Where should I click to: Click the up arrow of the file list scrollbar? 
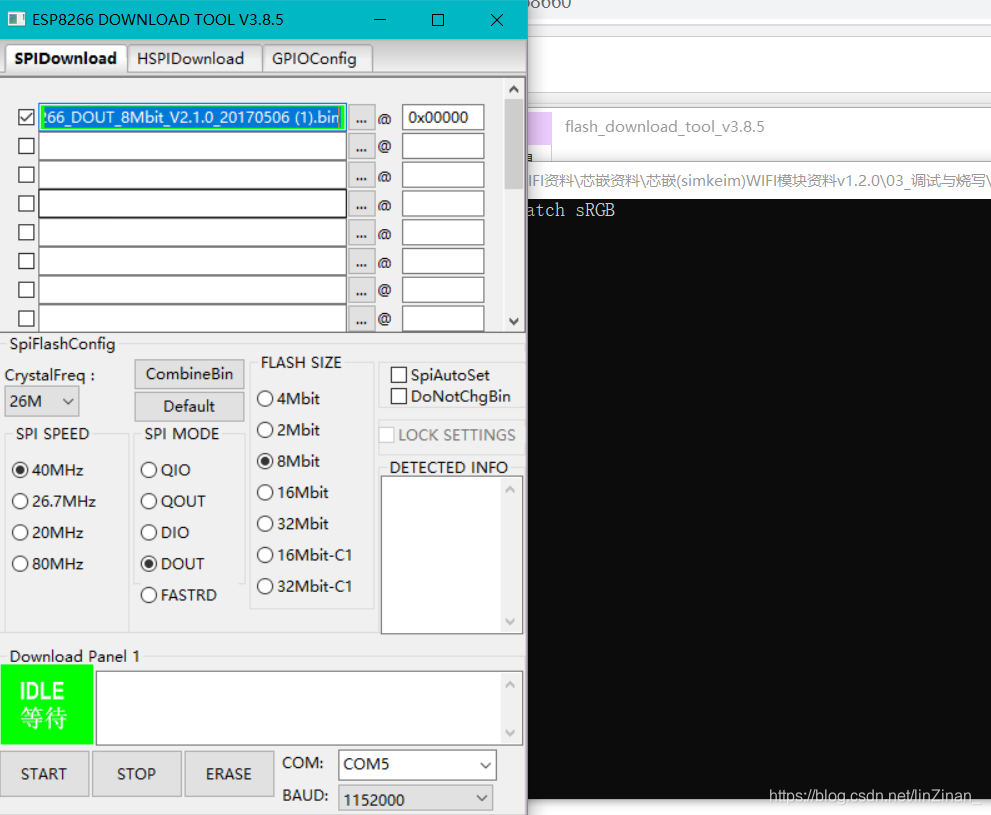coord(514,89)
